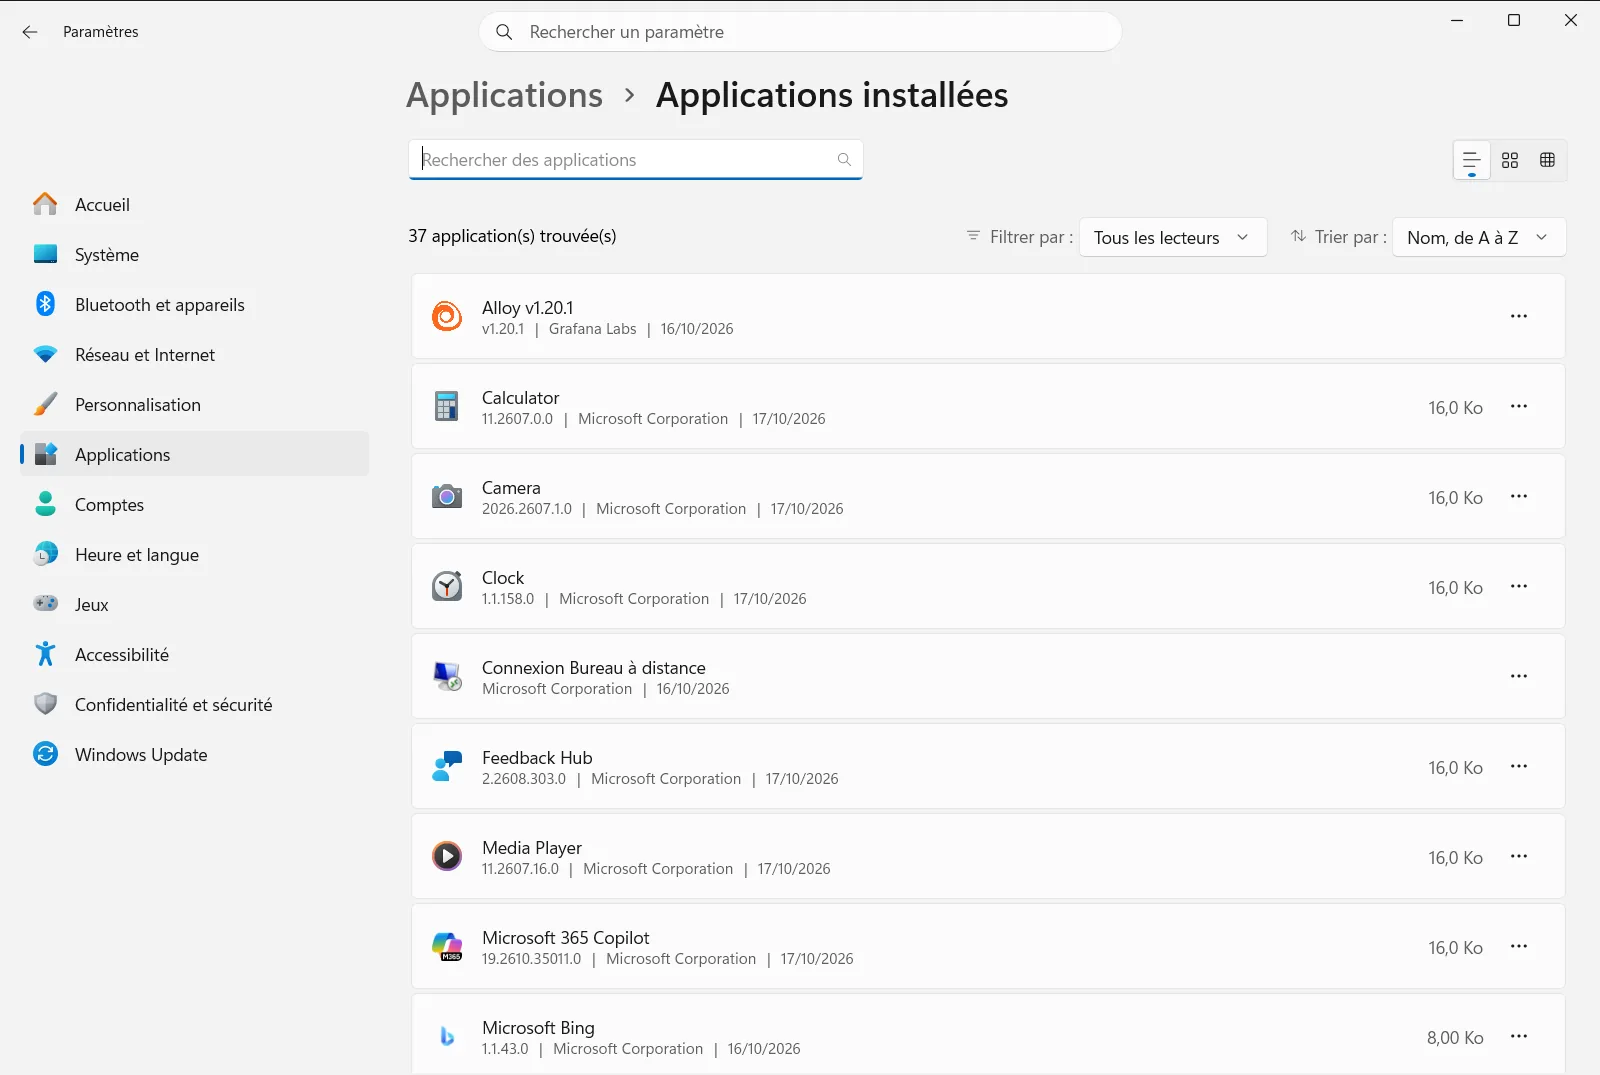The width and height of the screenshot is (1600, 1075).
Task: Focus the Rechercher un paramètre field
Action: pyautogui.click(x=800, y=32)
